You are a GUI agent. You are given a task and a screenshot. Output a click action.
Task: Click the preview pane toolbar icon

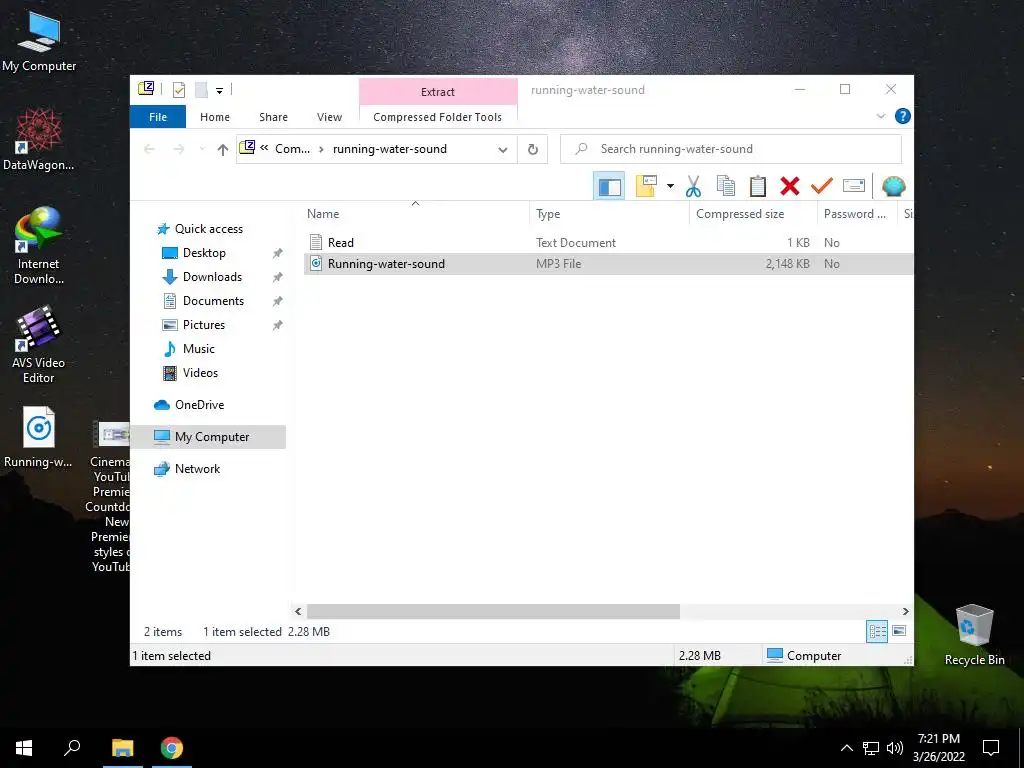point(609,187)
